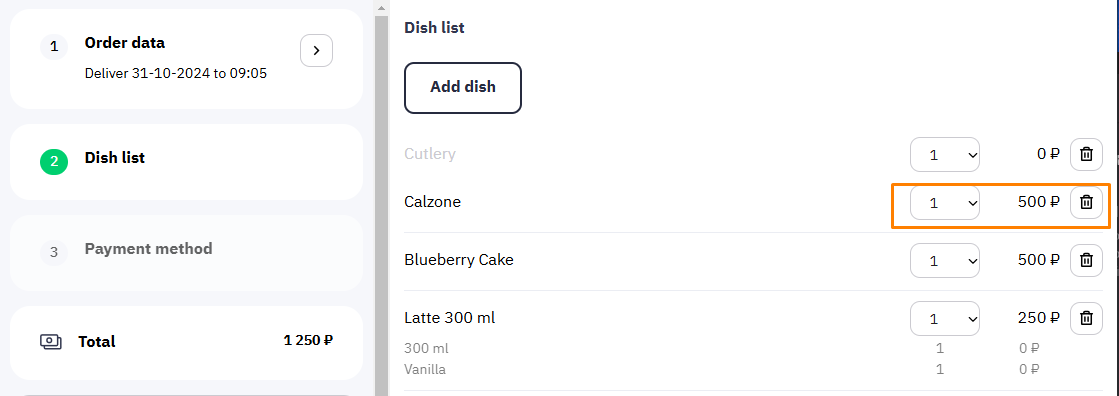Click the Calzone dish name
This screenshot has width=1119, height=396.
pyautogui.click(x=432, y=202)
